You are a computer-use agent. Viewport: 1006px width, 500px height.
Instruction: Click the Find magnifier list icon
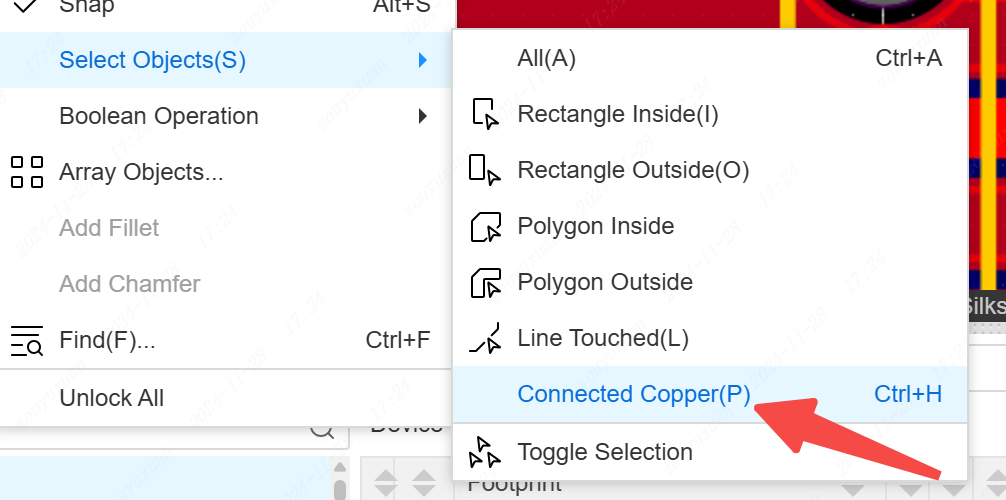[x=27, y=341]
